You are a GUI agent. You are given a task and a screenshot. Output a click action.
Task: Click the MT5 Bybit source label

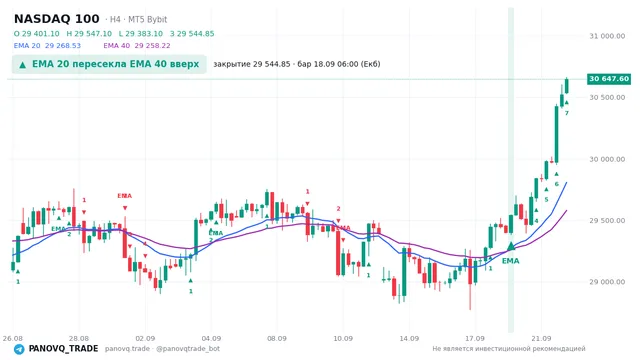(147, 19)
